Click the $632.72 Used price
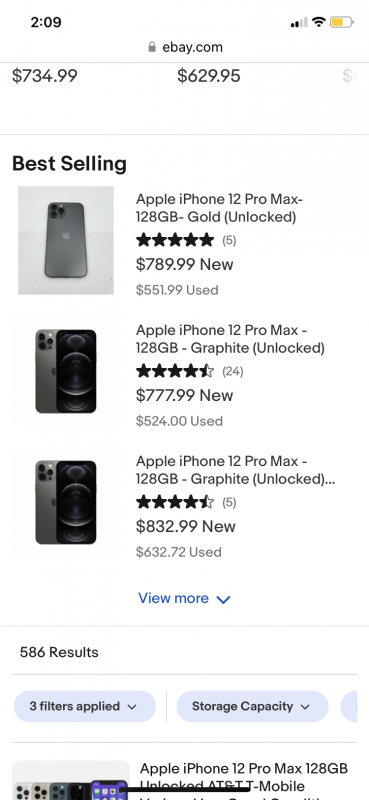The image size is (369, 800). tap(179, 553)
